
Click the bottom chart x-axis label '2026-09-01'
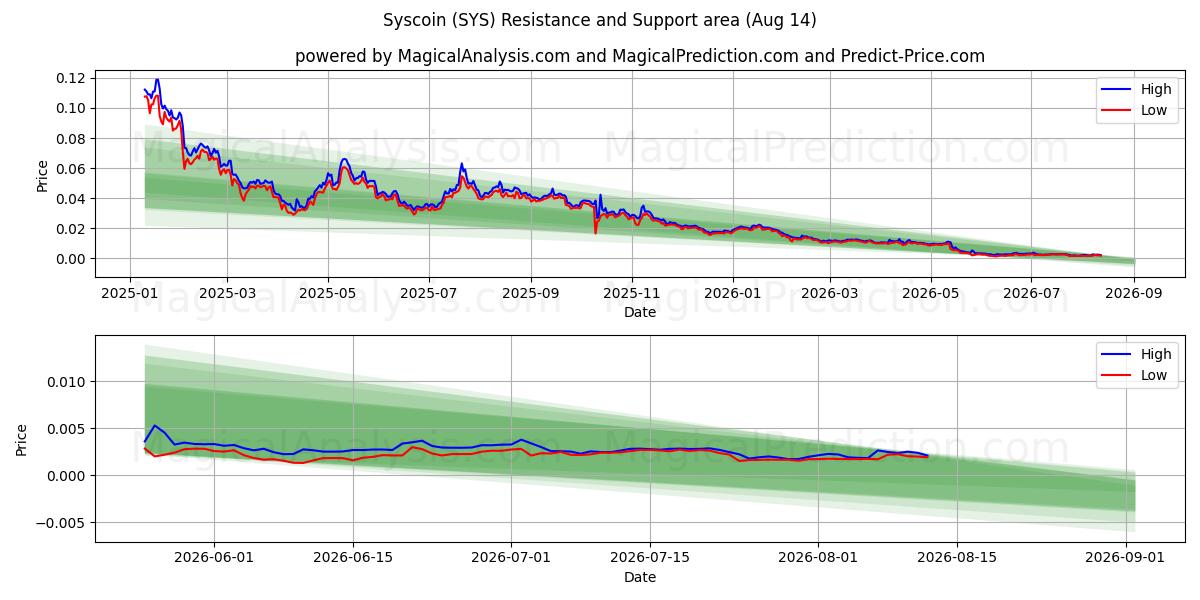pos(1126,559)
